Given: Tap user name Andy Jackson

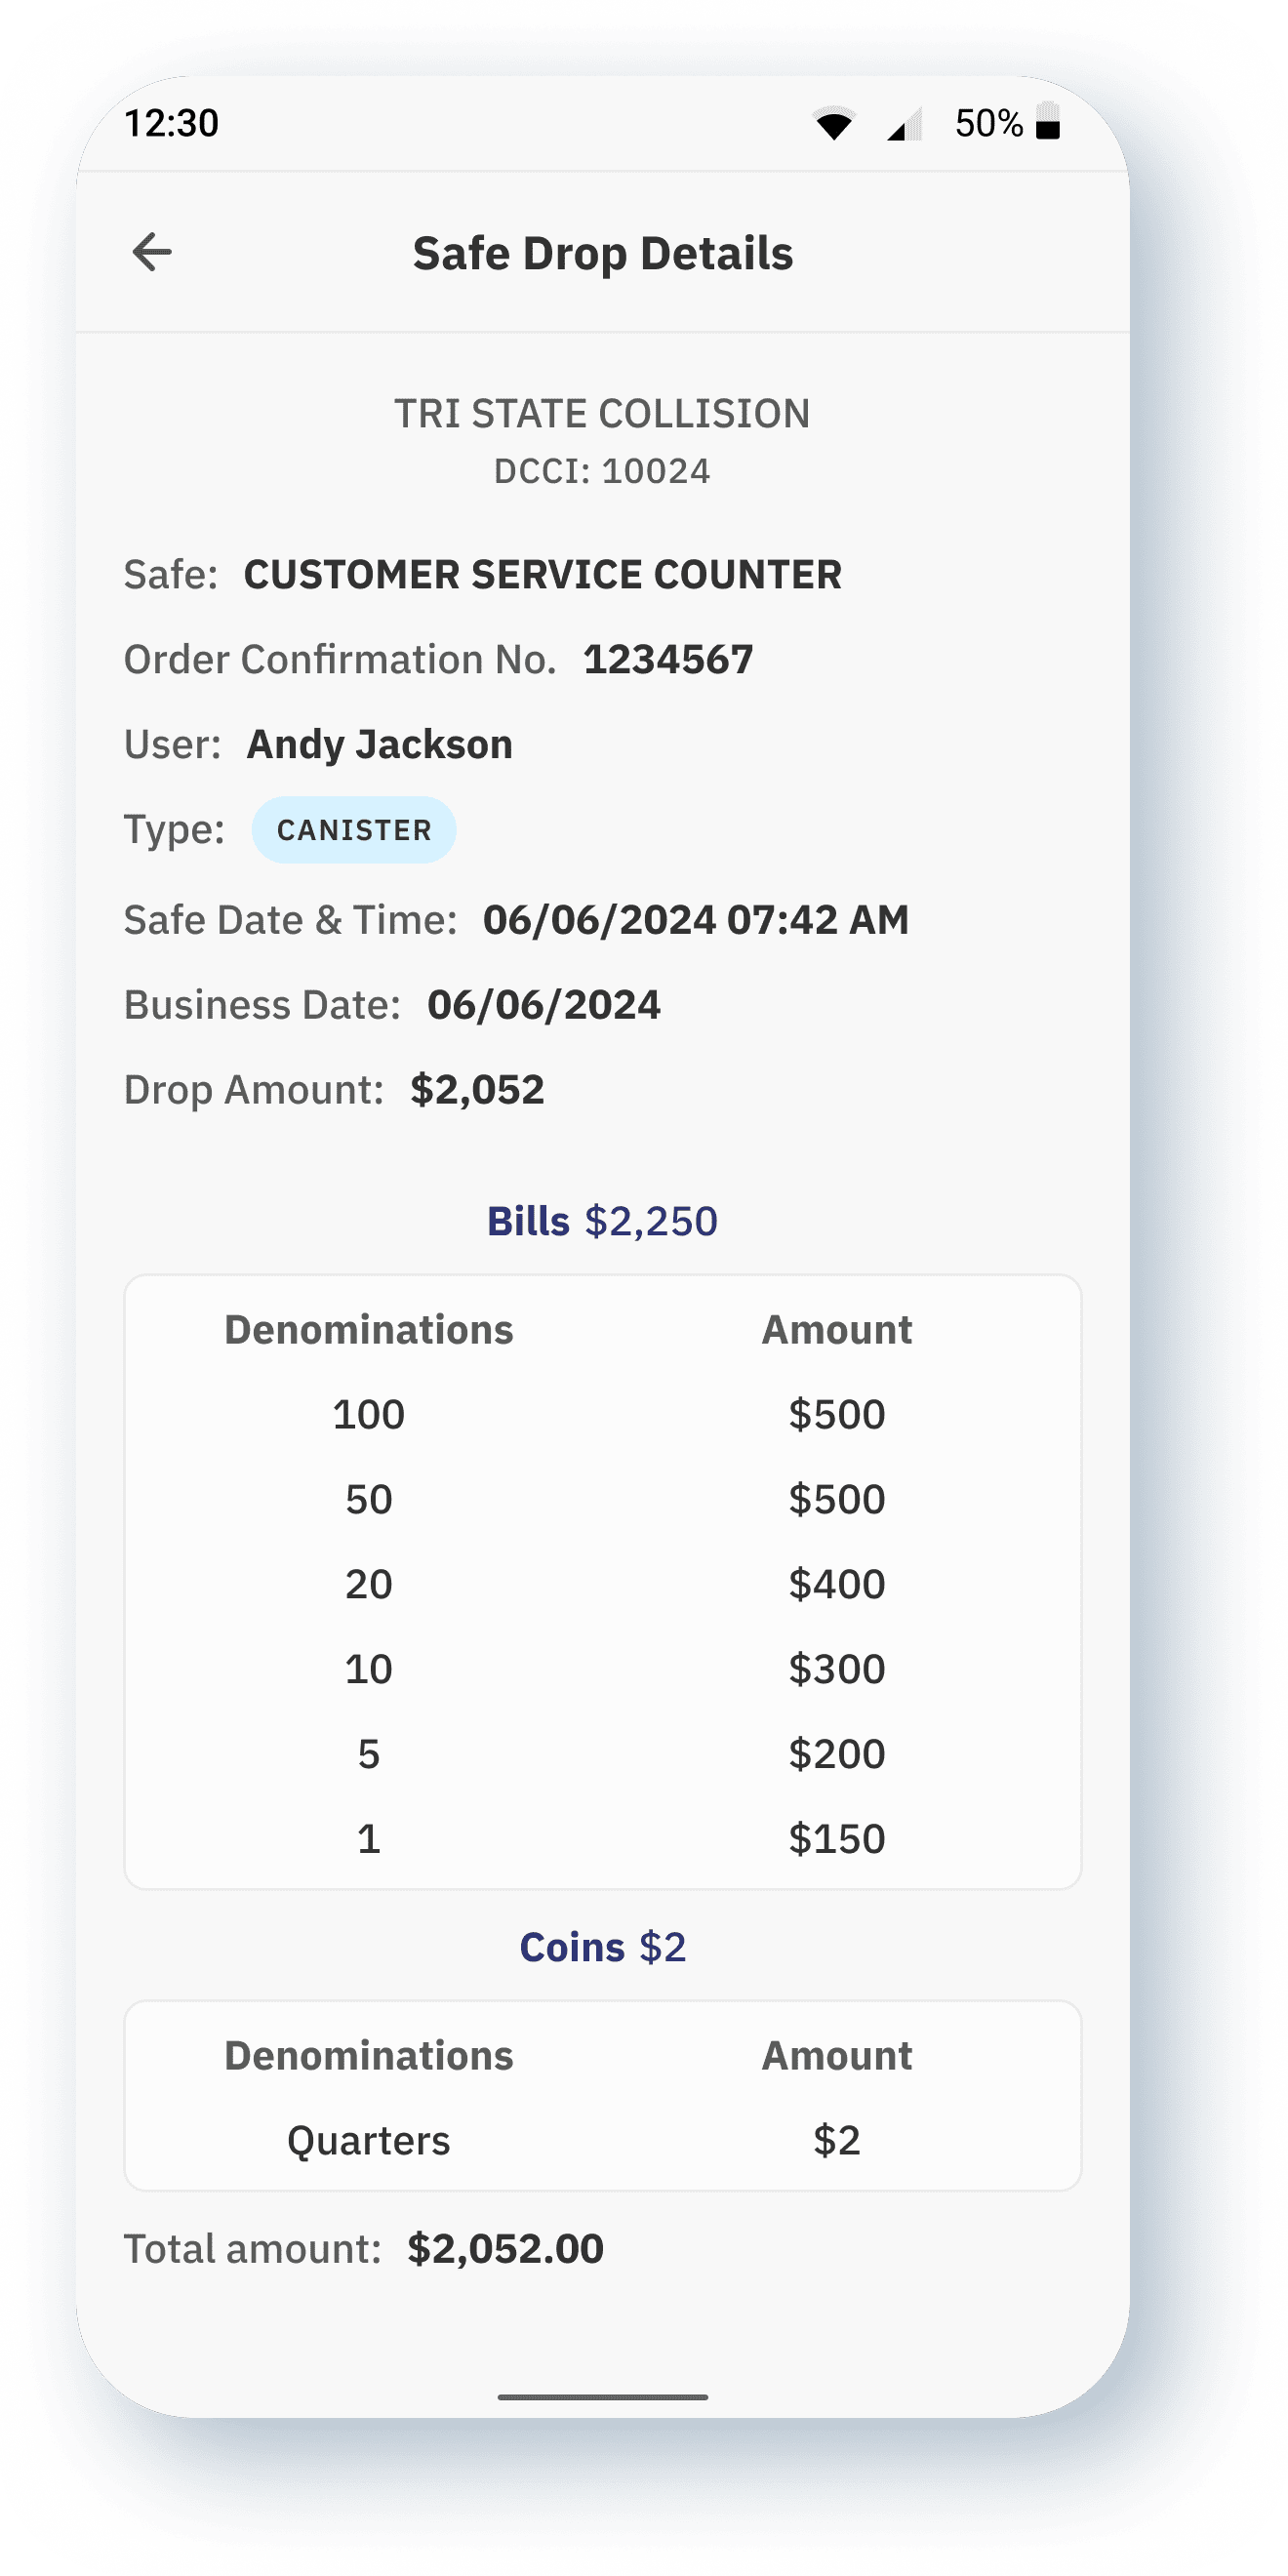Looking at the screenshot, I should tap(380, 745).
